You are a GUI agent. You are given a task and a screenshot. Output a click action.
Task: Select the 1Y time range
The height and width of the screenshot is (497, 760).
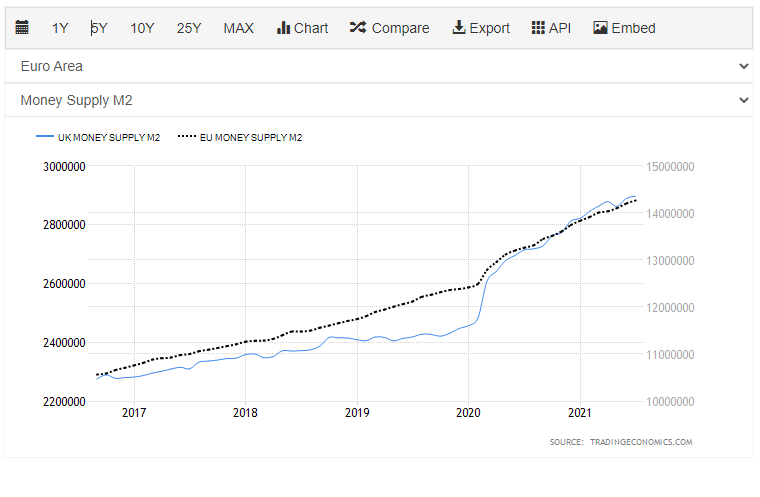coord(60,28)
